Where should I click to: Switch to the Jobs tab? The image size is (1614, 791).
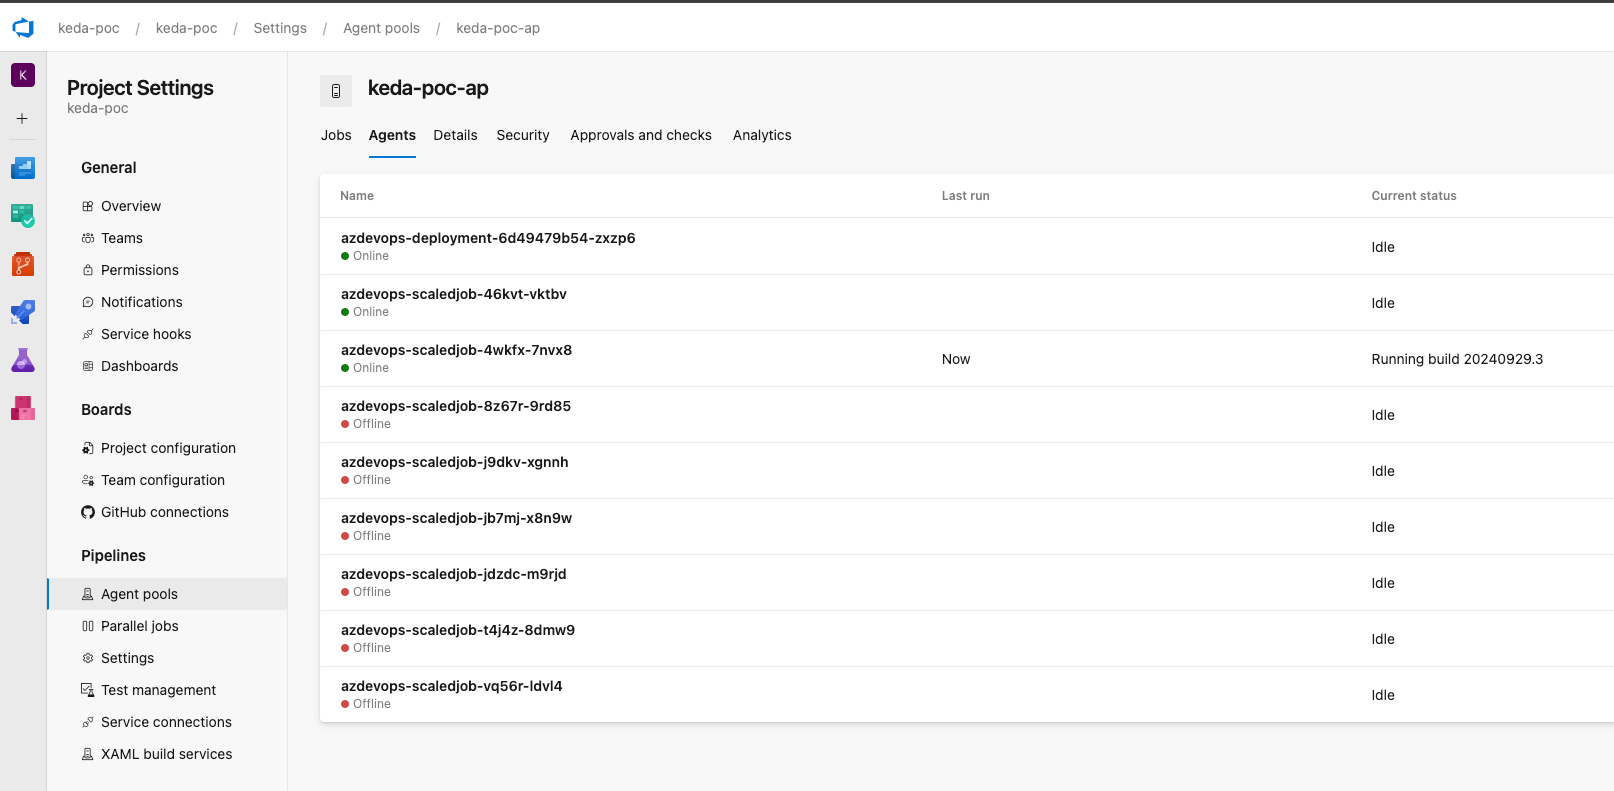click(336, 135)
